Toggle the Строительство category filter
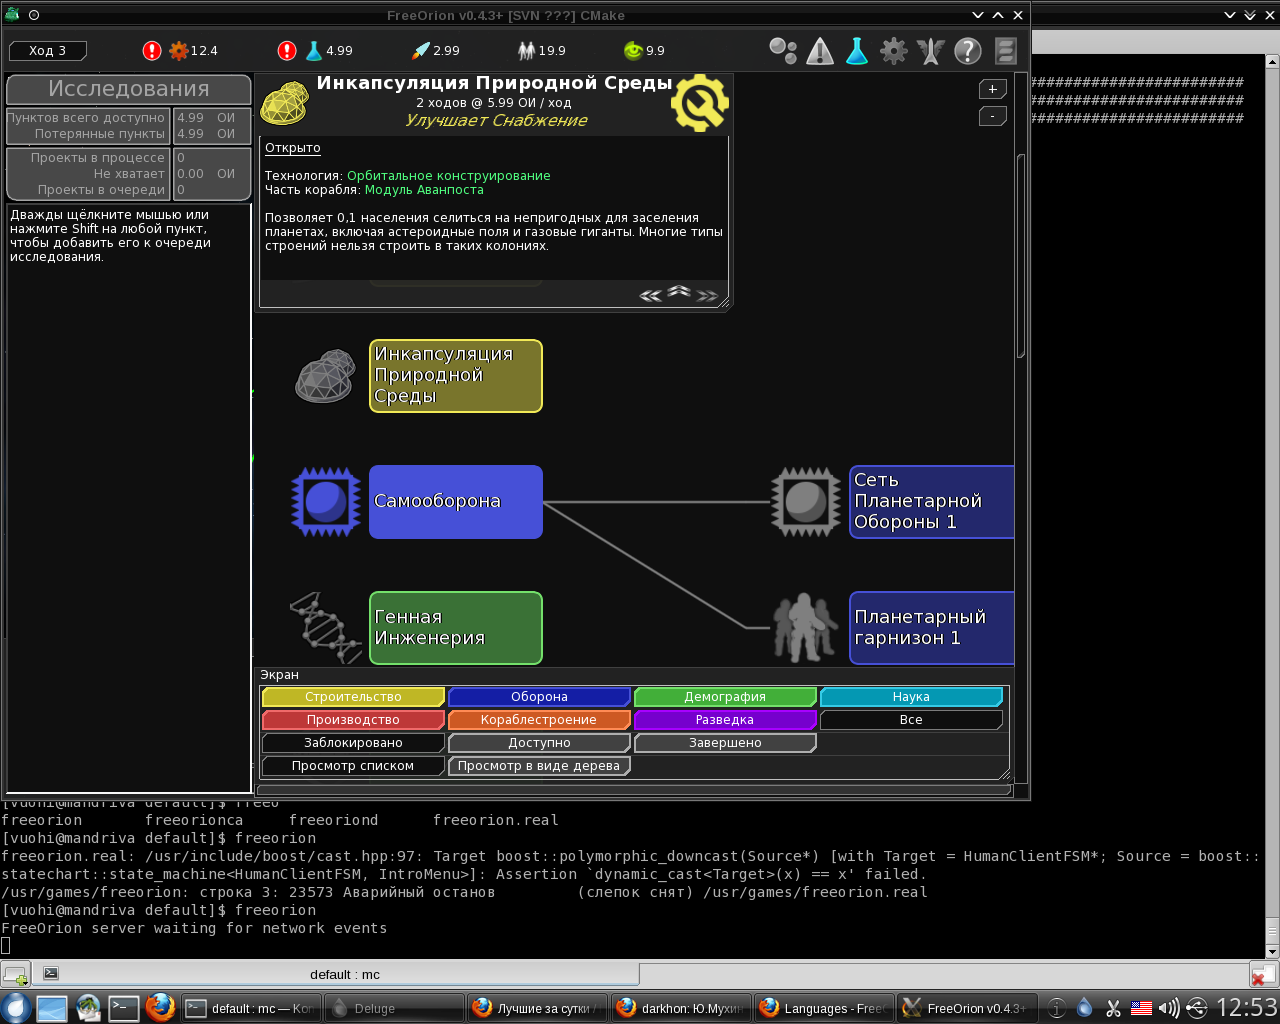 pos(353,697)
